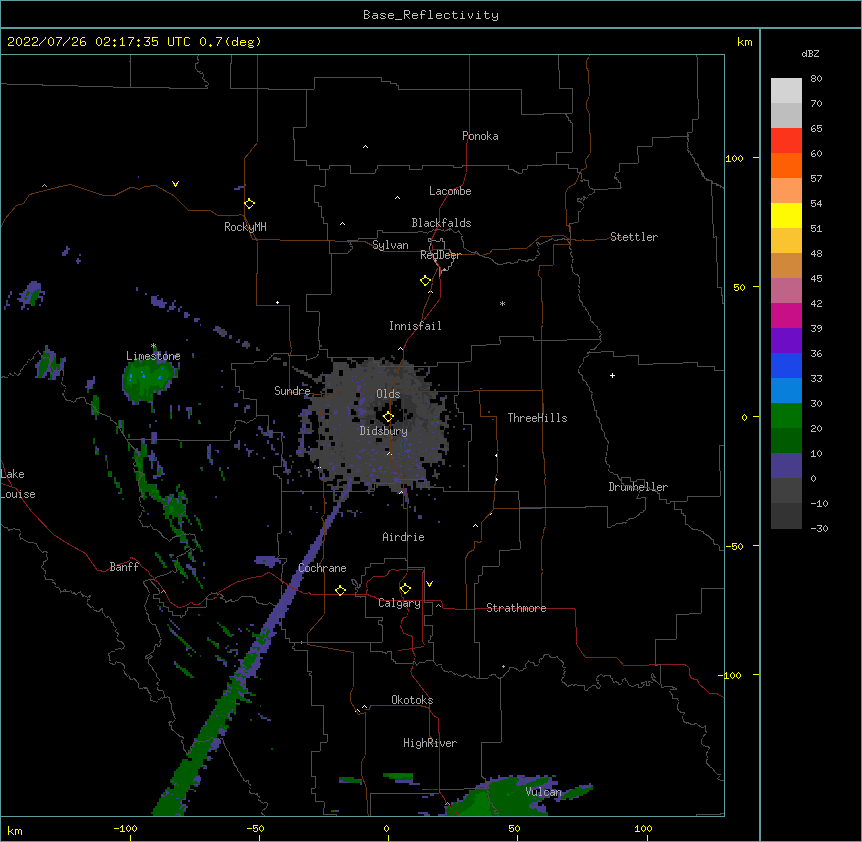Click the Cochrane label
The width and height of the screenshot is (862, 842).
click(322, 568)
